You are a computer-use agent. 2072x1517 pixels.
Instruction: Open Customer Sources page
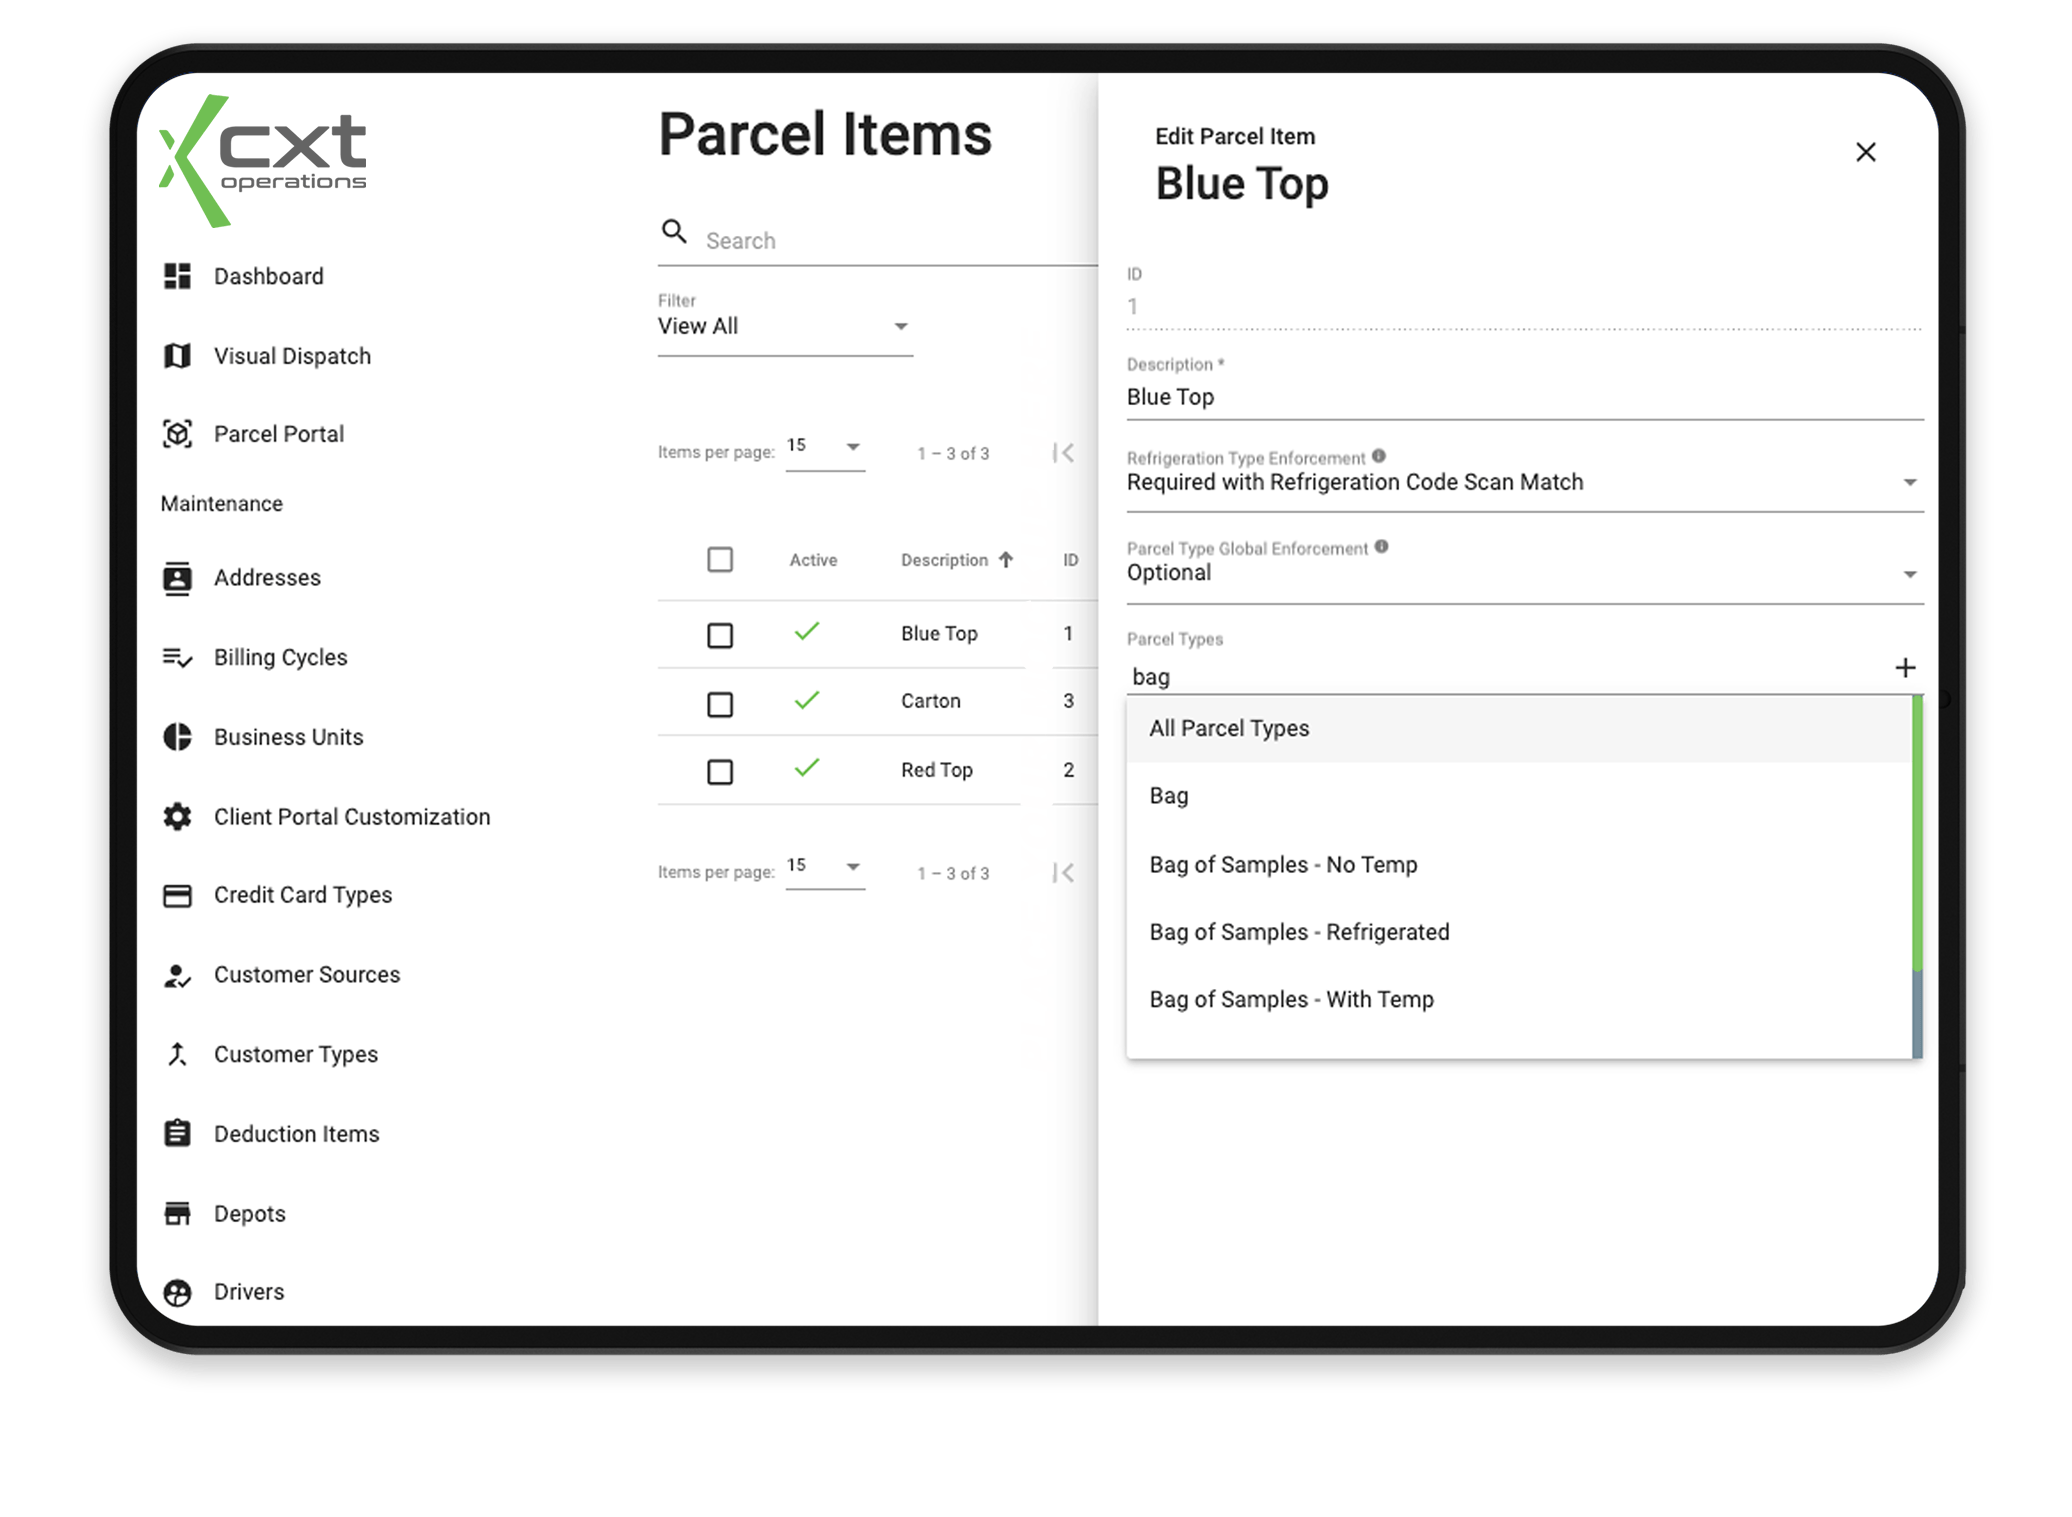(x=307, y=974)
